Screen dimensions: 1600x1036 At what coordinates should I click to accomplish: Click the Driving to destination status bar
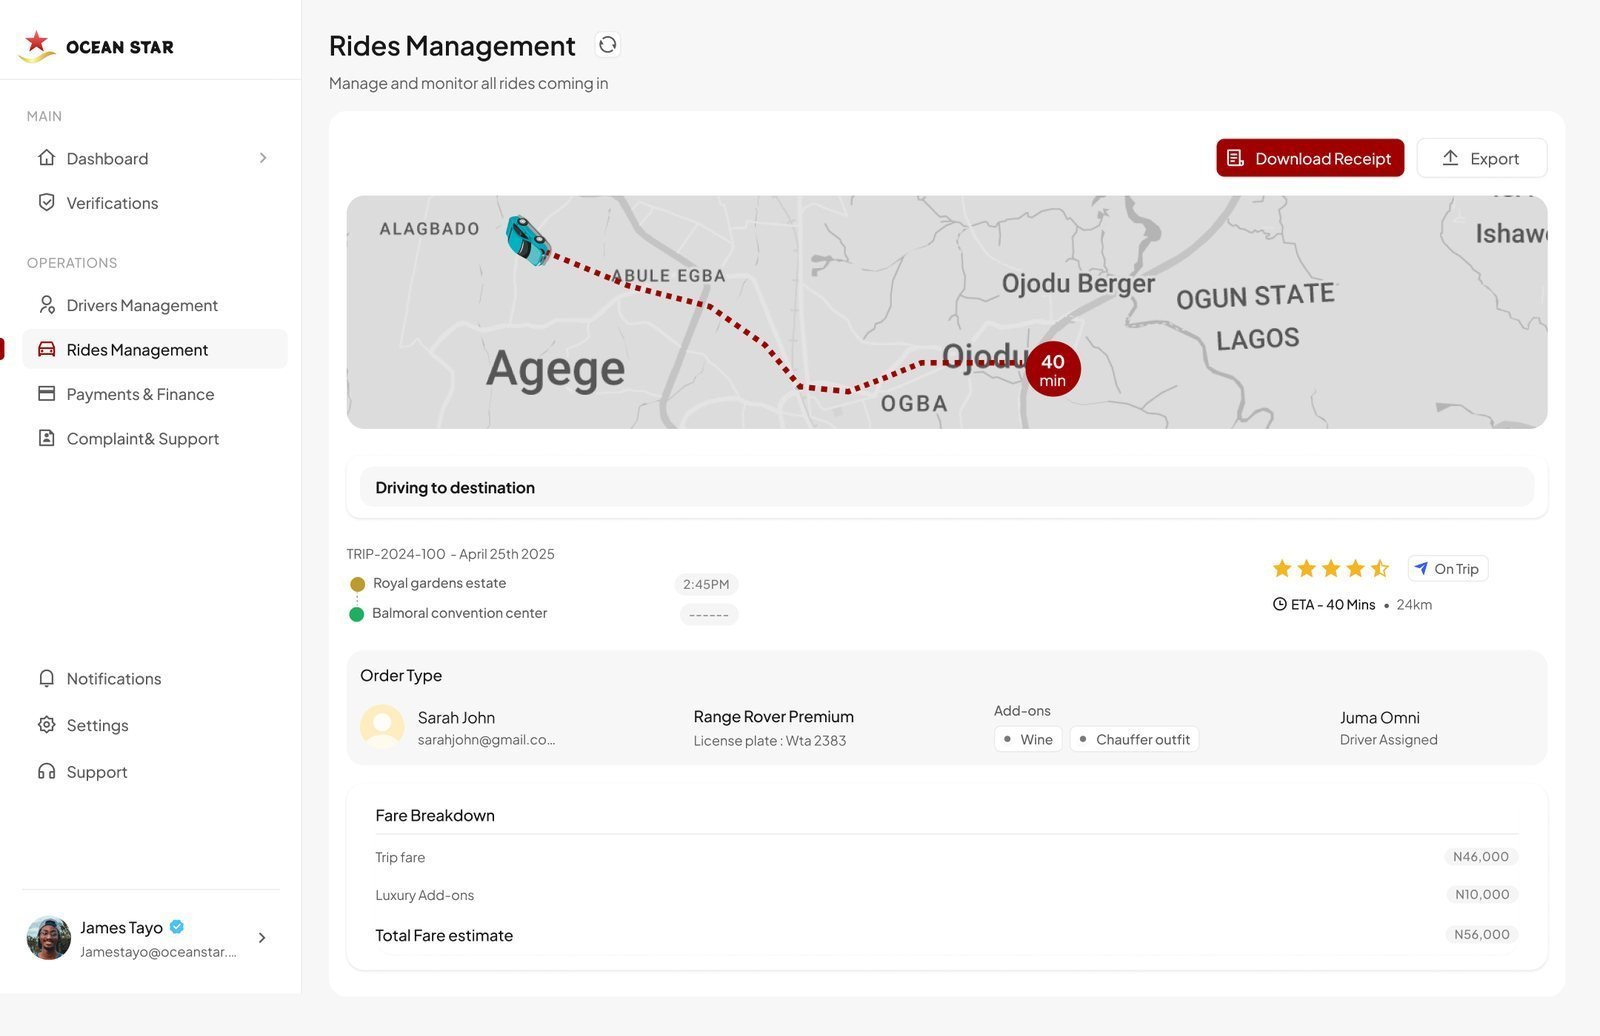pyautogui.click(x=947, y=487)
